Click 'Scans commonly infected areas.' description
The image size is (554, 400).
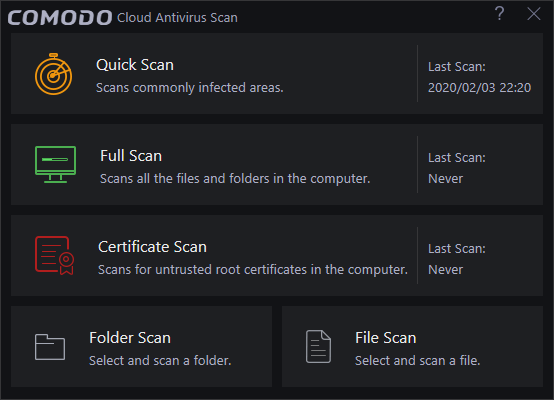(x=190, y=88)
